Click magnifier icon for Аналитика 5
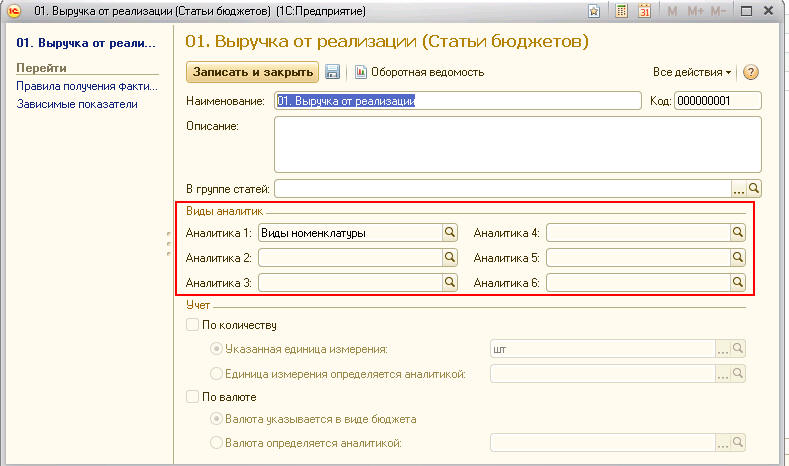Screen dimensions: 789x466 pos(738,257)
